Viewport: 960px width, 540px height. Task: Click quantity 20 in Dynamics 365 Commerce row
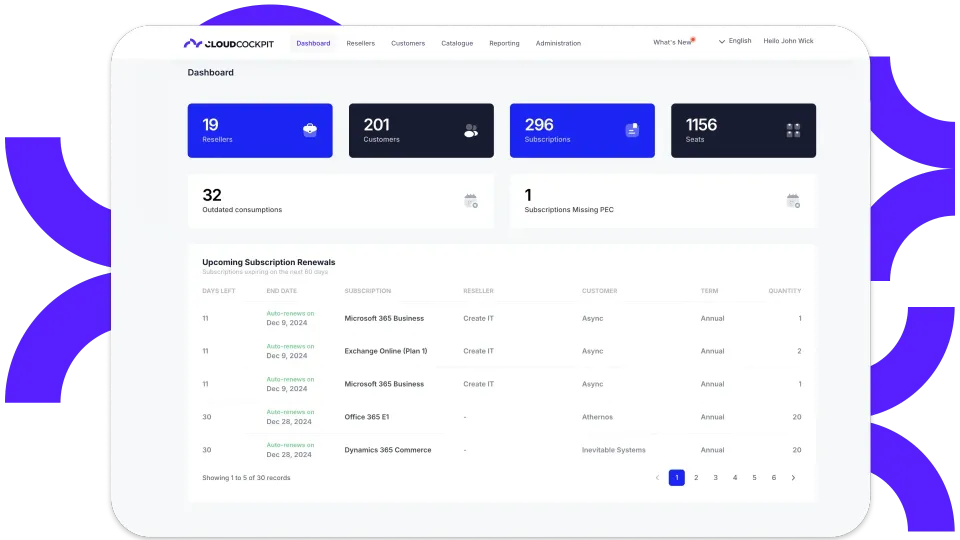coord(797,450)
